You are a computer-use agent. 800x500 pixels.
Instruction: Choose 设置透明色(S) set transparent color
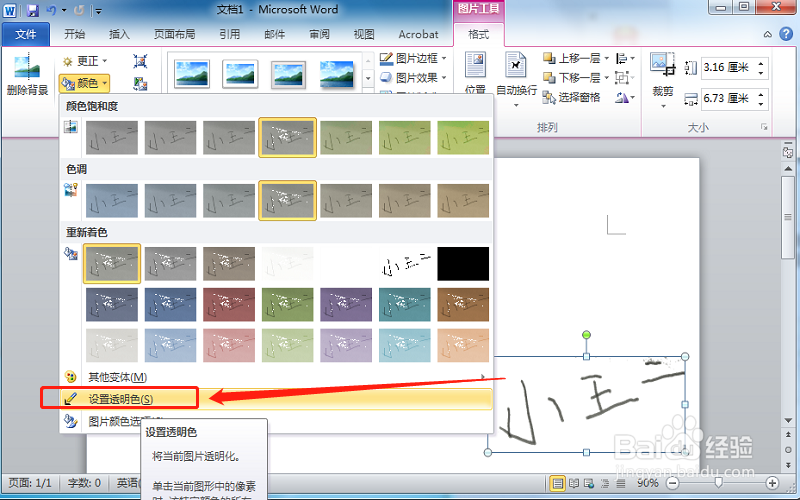(276, 399)
